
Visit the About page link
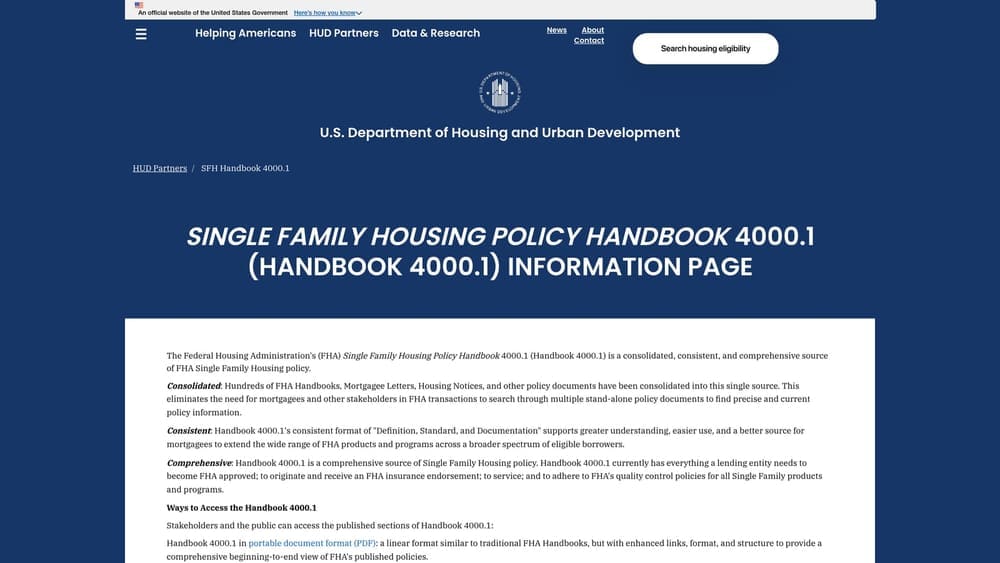point(592,30)
